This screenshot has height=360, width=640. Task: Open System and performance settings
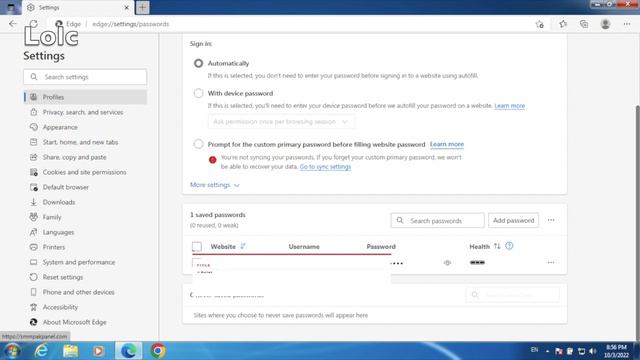pos(79,262)
